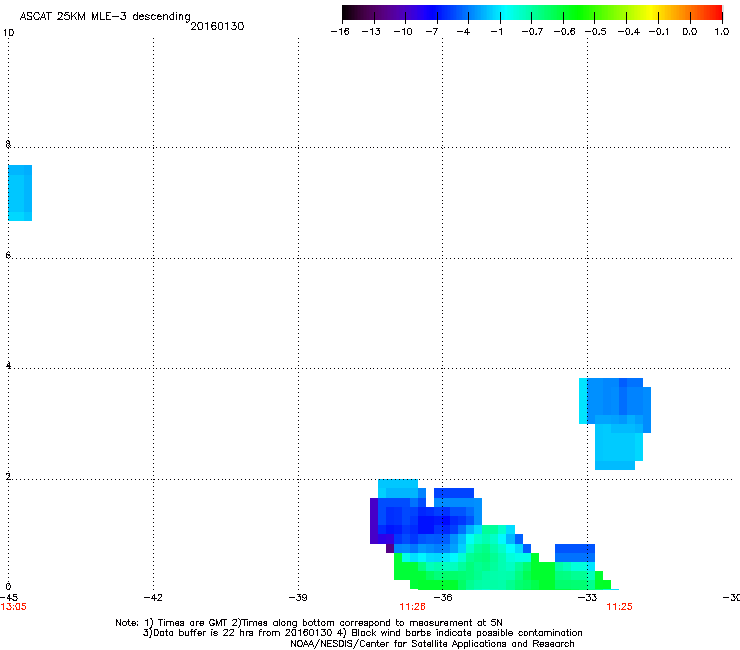Click the longitude axis label '-36'
The width and height of the screenshot is (740, 650).
[x=443, y=598]
